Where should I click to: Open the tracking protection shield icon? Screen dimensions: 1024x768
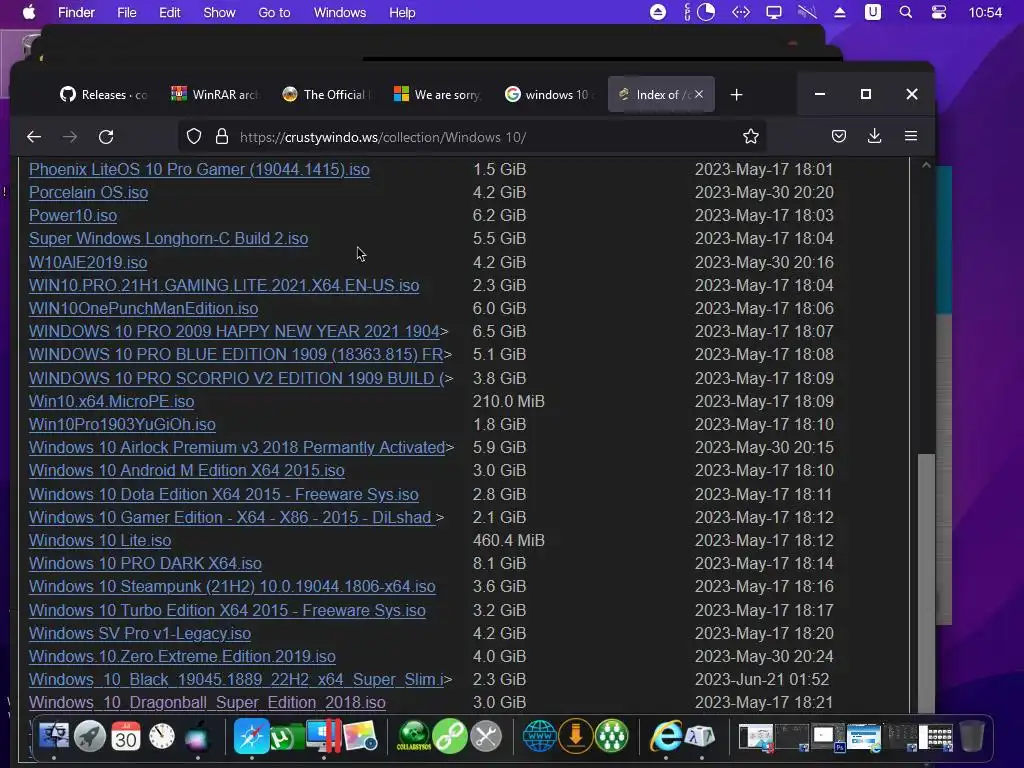click(194, 136)
